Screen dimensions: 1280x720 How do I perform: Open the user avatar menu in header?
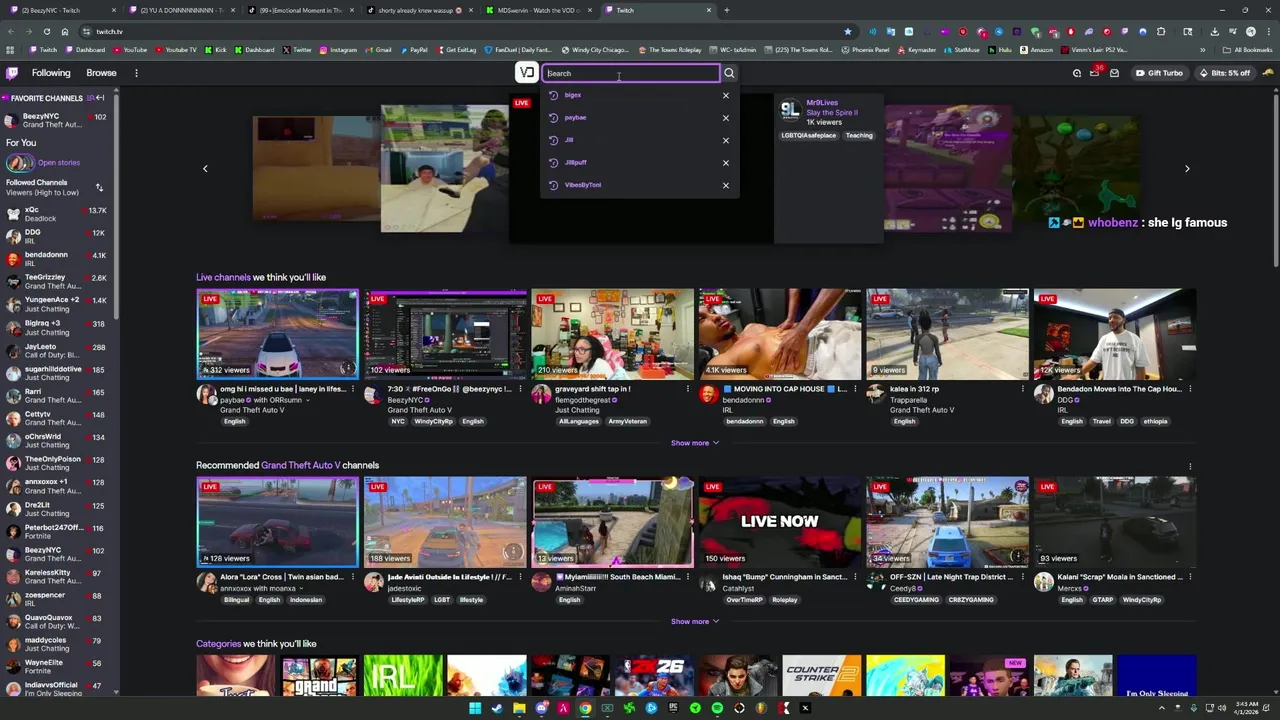1268,73
